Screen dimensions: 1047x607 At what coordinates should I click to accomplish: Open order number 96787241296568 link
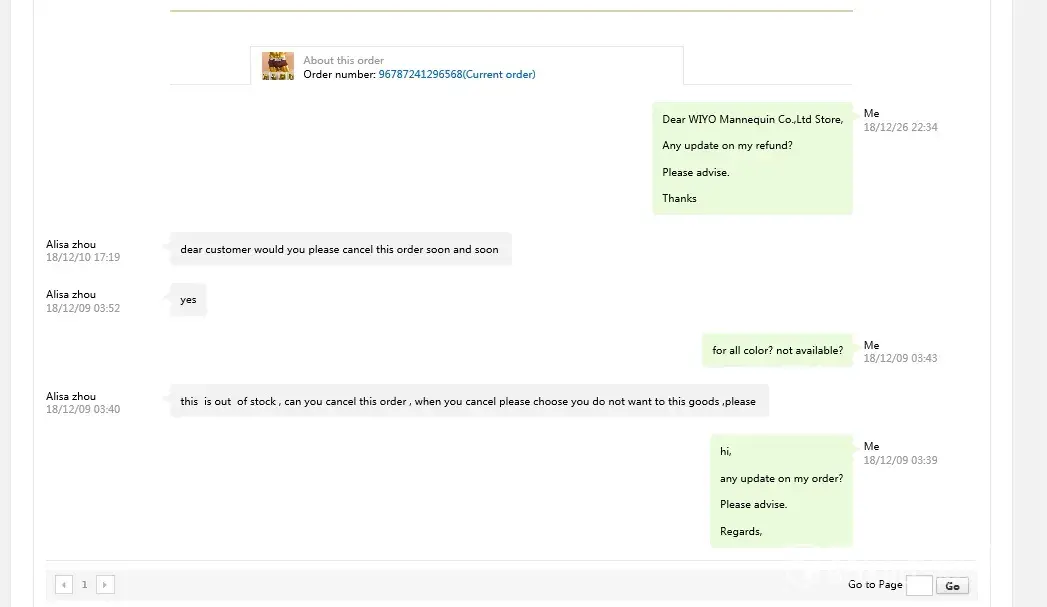456,75
